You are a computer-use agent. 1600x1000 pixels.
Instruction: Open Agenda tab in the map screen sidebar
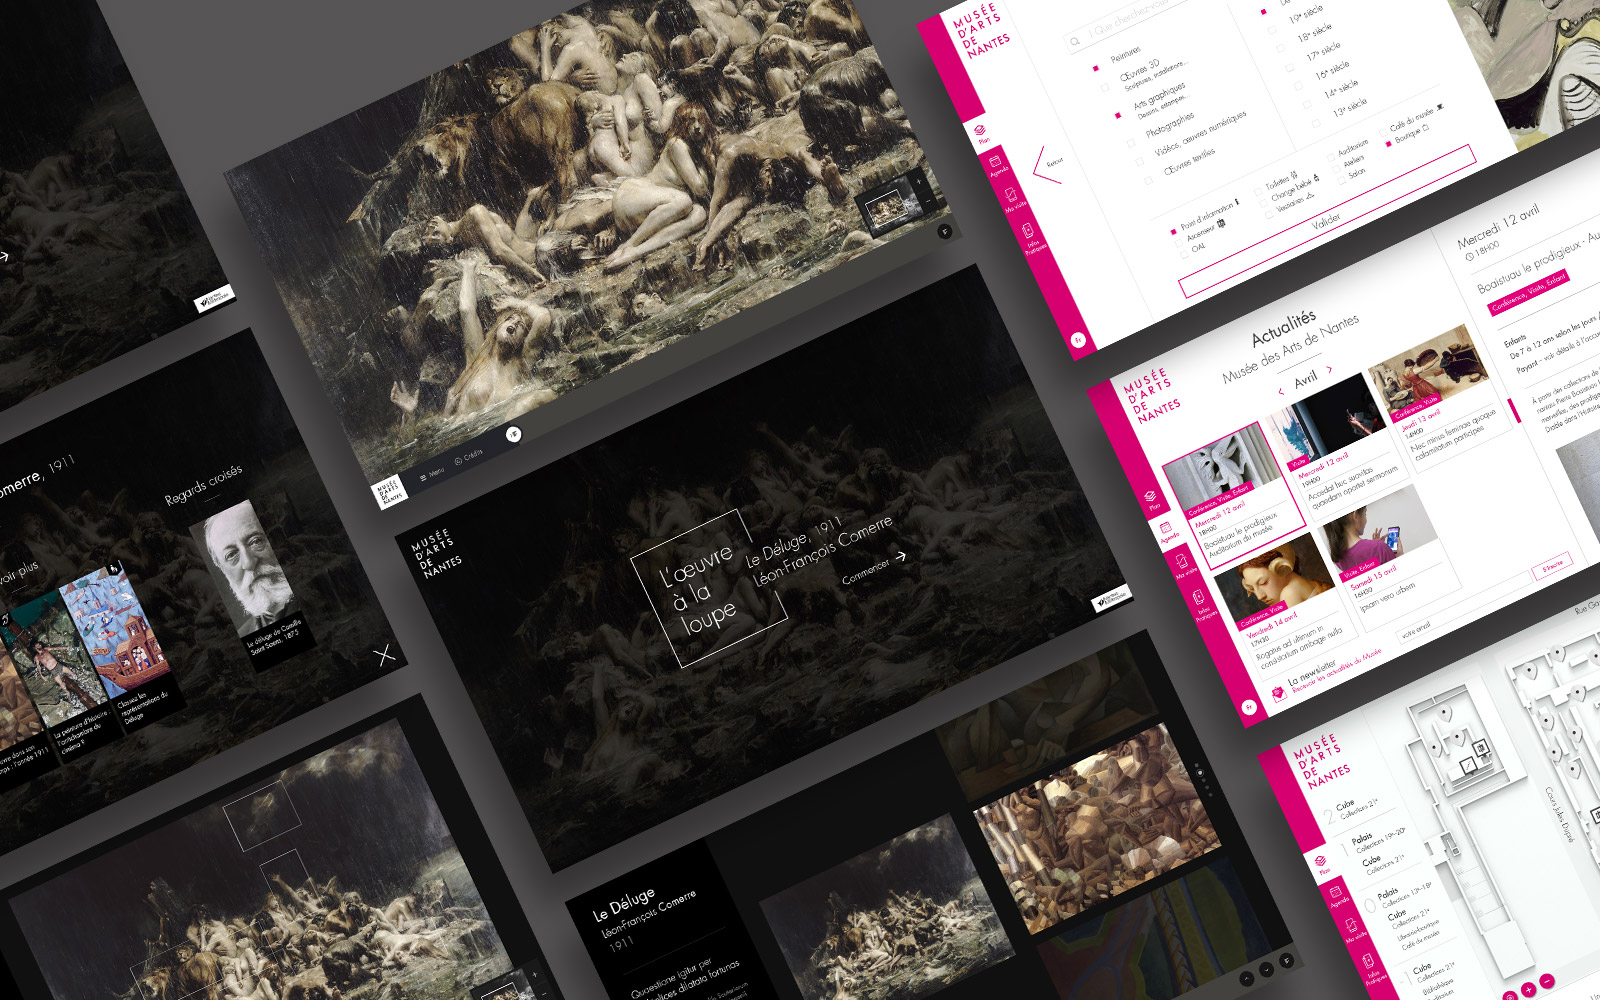pos(1338,896)
